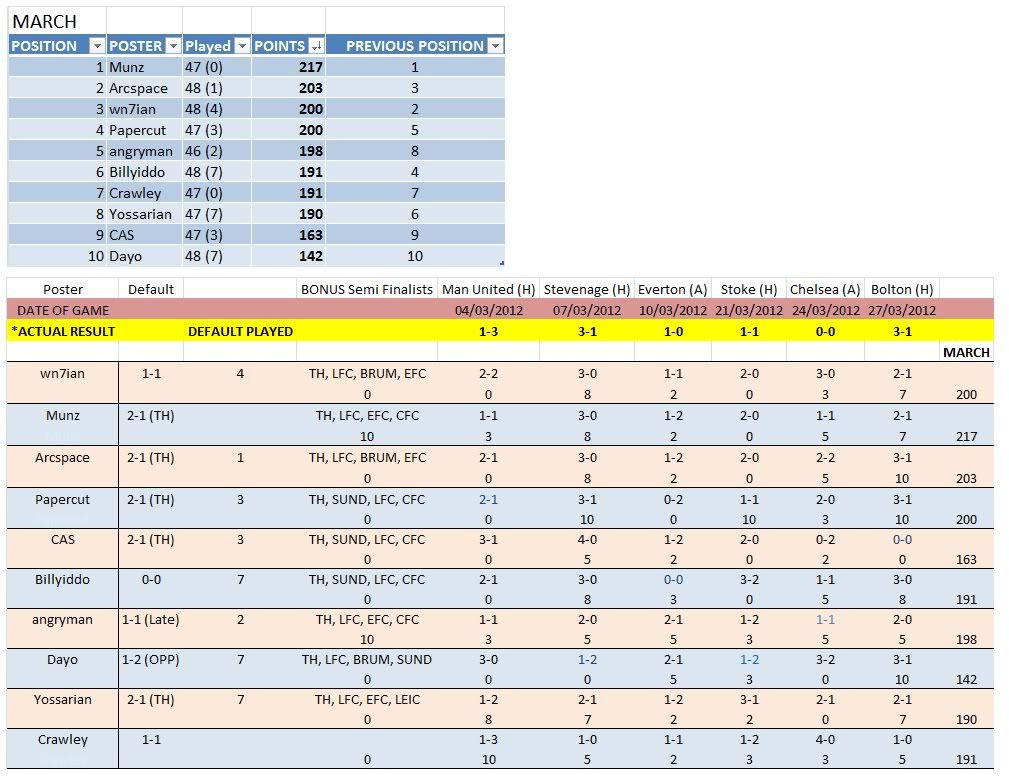This screenshot has width=1009, height=784.
Task: Click the 217 points cell in standings
Action: [x=311, y=67]
